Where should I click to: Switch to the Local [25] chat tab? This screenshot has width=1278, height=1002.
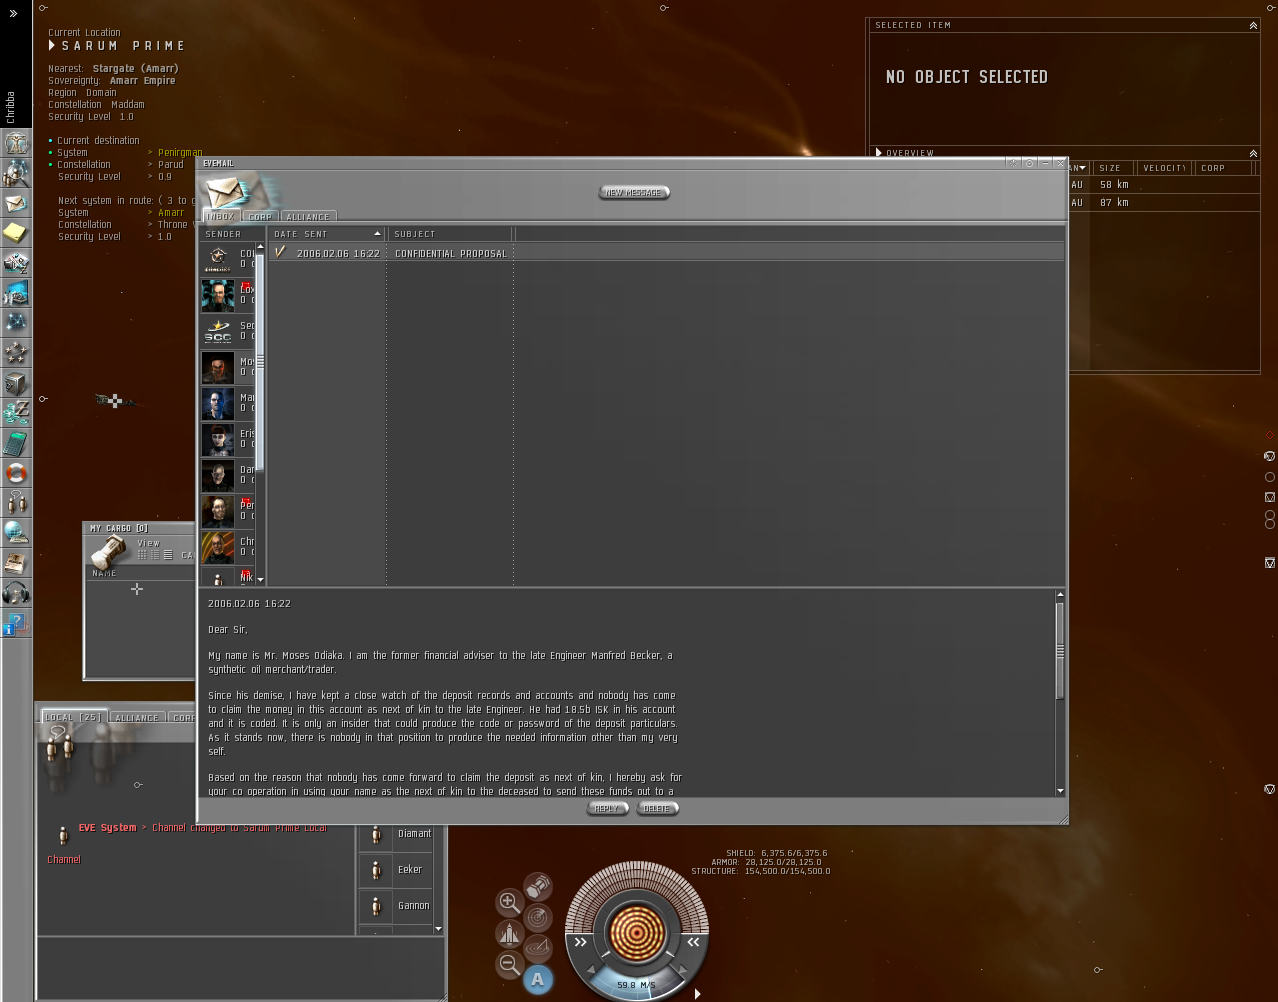tap(73, 717)
